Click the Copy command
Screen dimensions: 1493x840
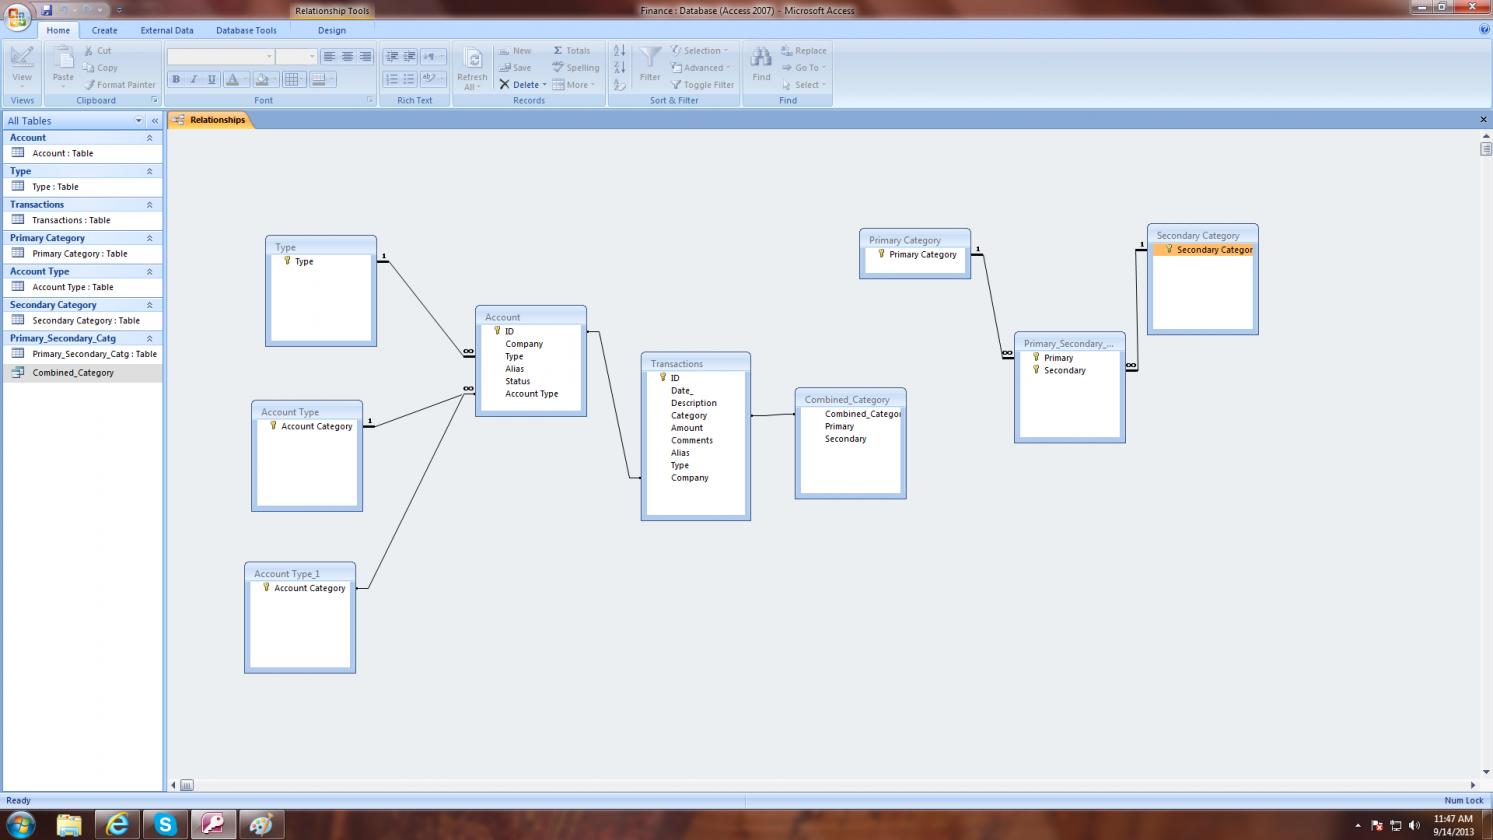100,68
